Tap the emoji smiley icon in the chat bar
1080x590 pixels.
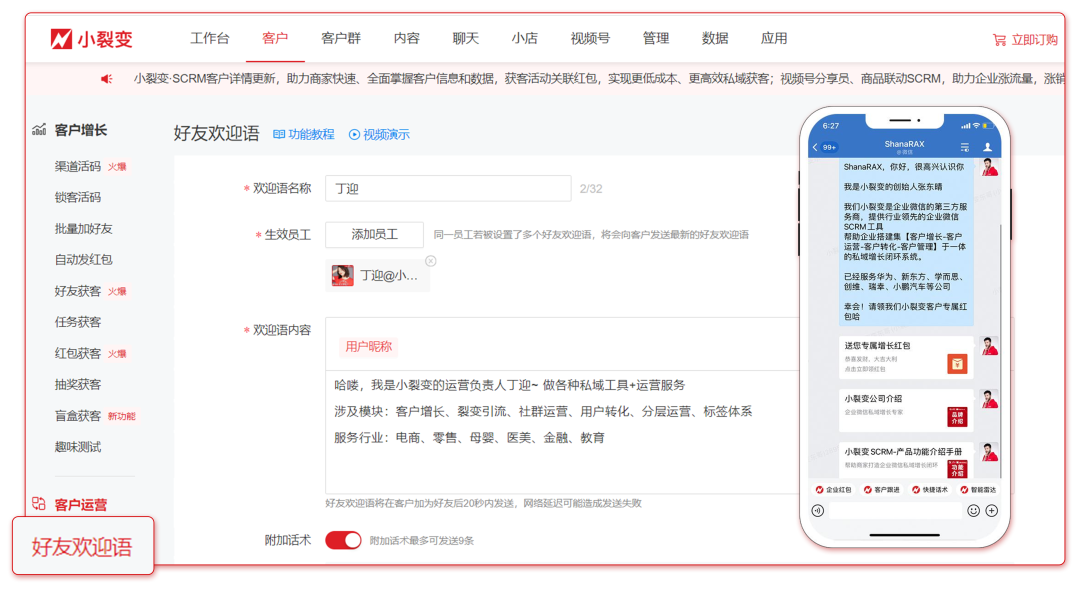(x=973, y=510)
